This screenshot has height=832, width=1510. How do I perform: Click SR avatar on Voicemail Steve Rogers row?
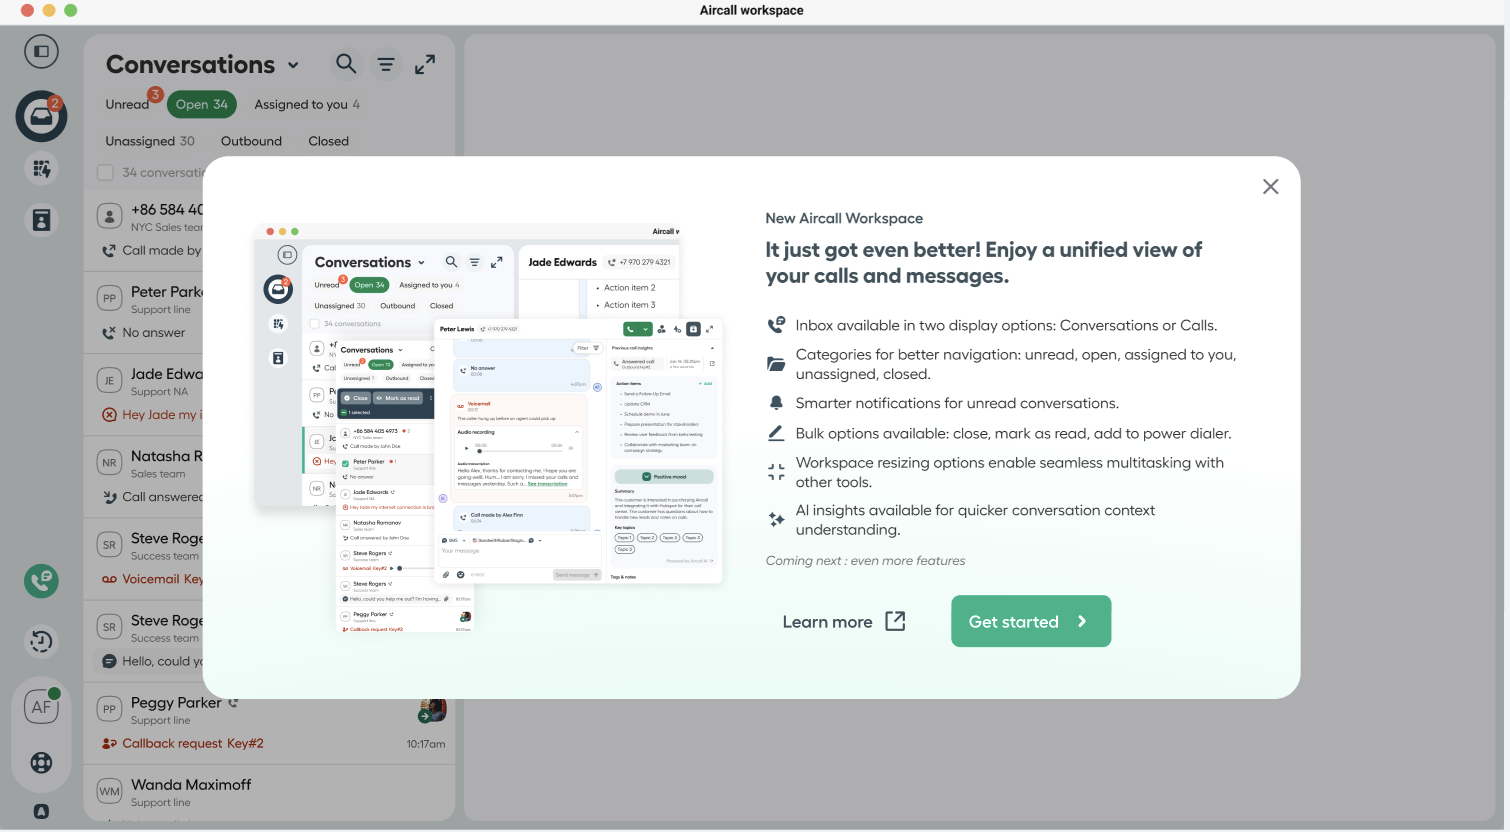(x=109, y=545)
